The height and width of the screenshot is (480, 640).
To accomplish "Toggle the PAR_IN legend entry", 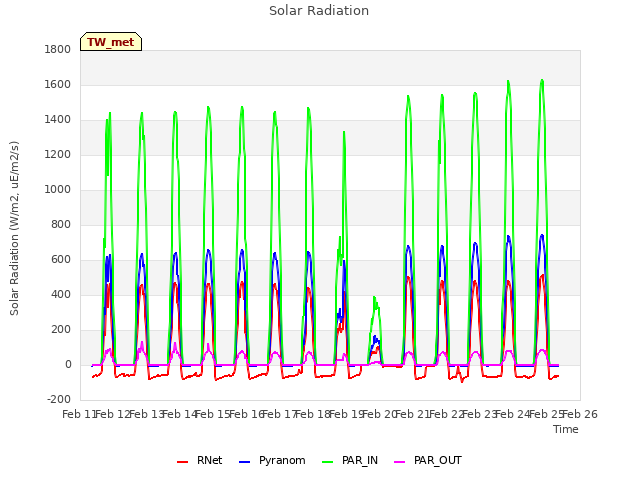I will [x=350, y=460].
